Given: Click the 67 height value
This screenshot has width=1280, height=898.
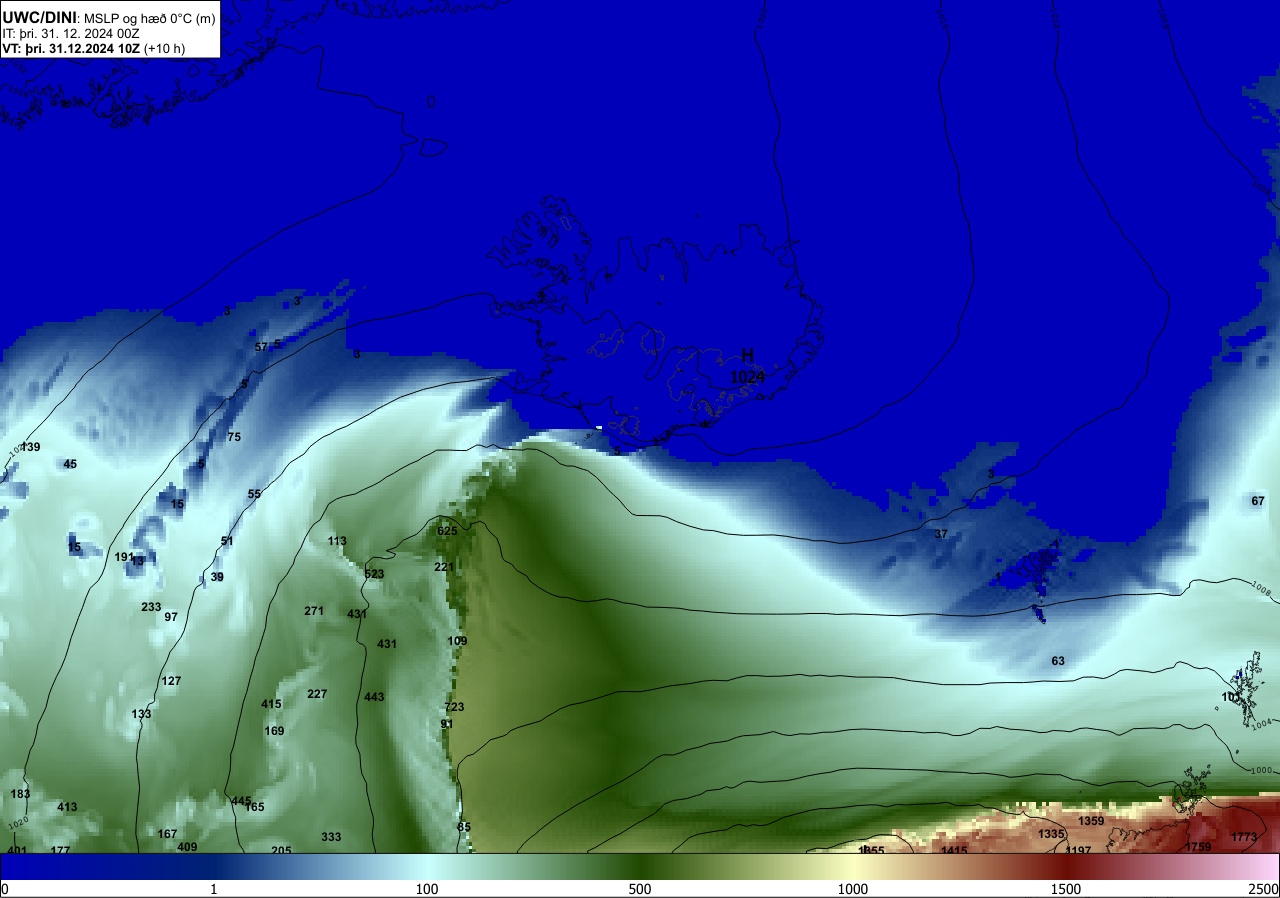Looking at the screenshot, I should pos(1258,501).
